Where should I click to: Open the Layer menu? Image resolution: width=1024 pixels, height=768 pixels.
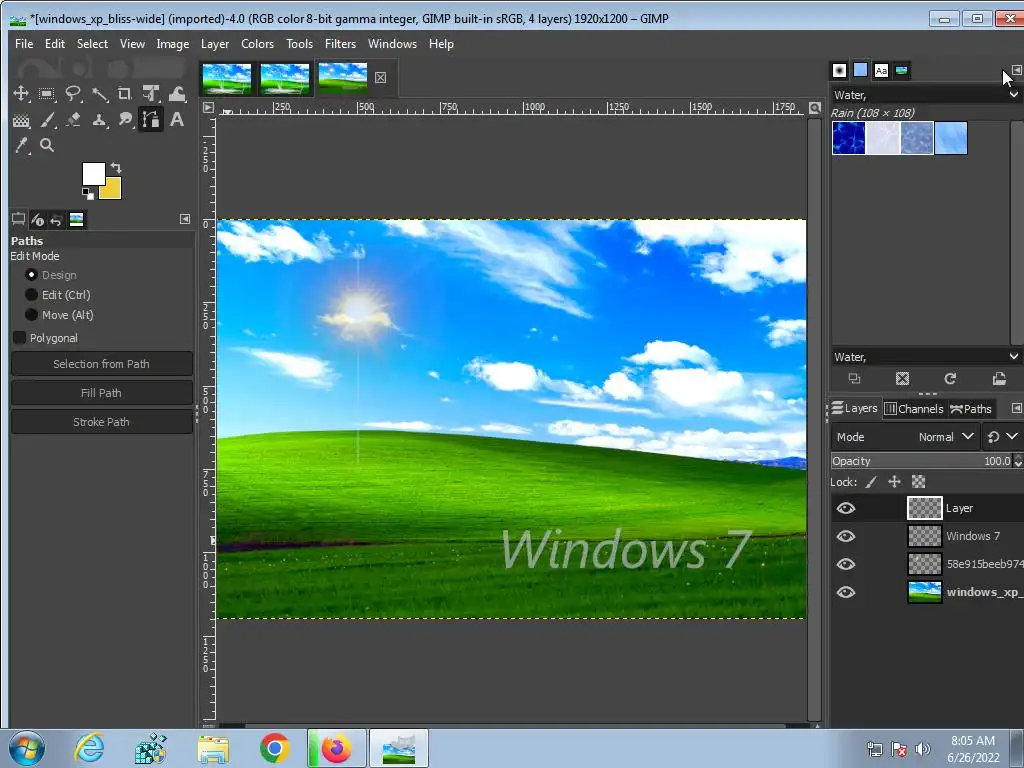point(215,44)
